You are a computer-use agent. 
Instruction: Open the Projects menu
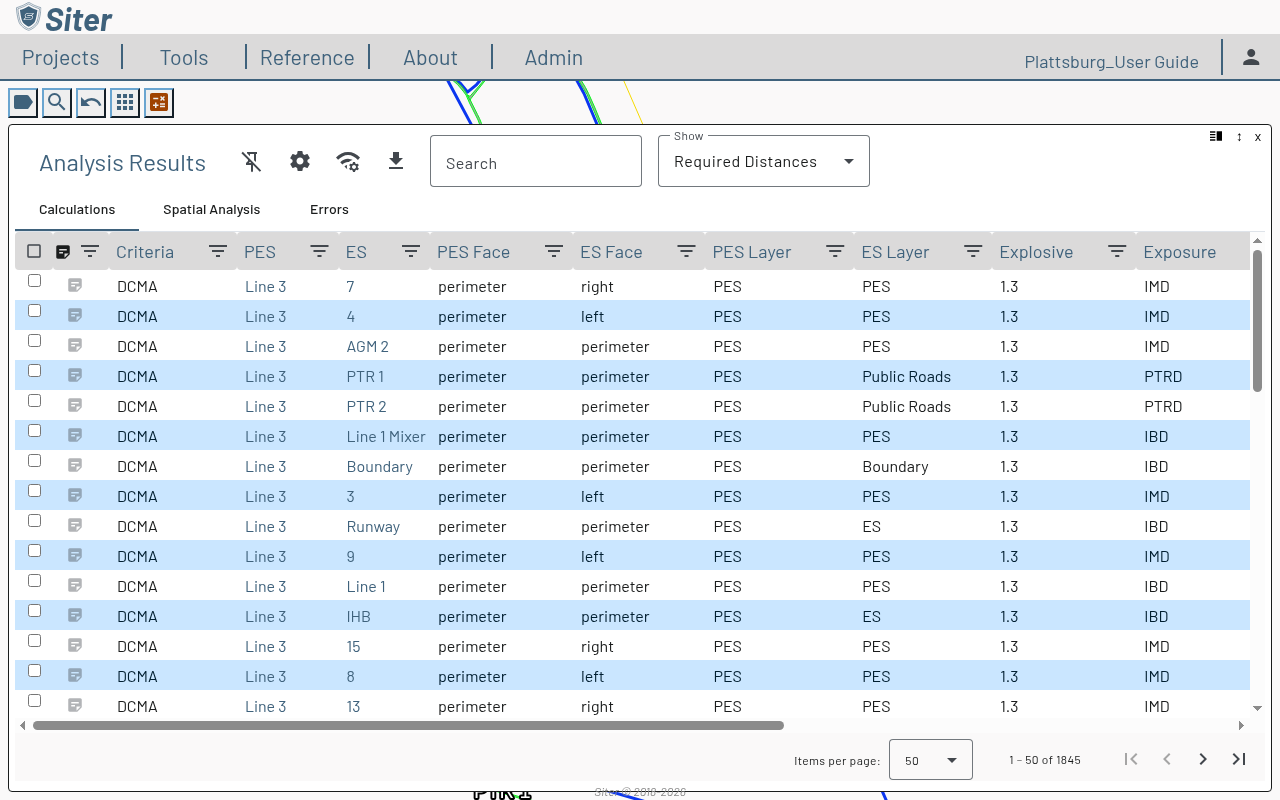(x=61, y=58)
